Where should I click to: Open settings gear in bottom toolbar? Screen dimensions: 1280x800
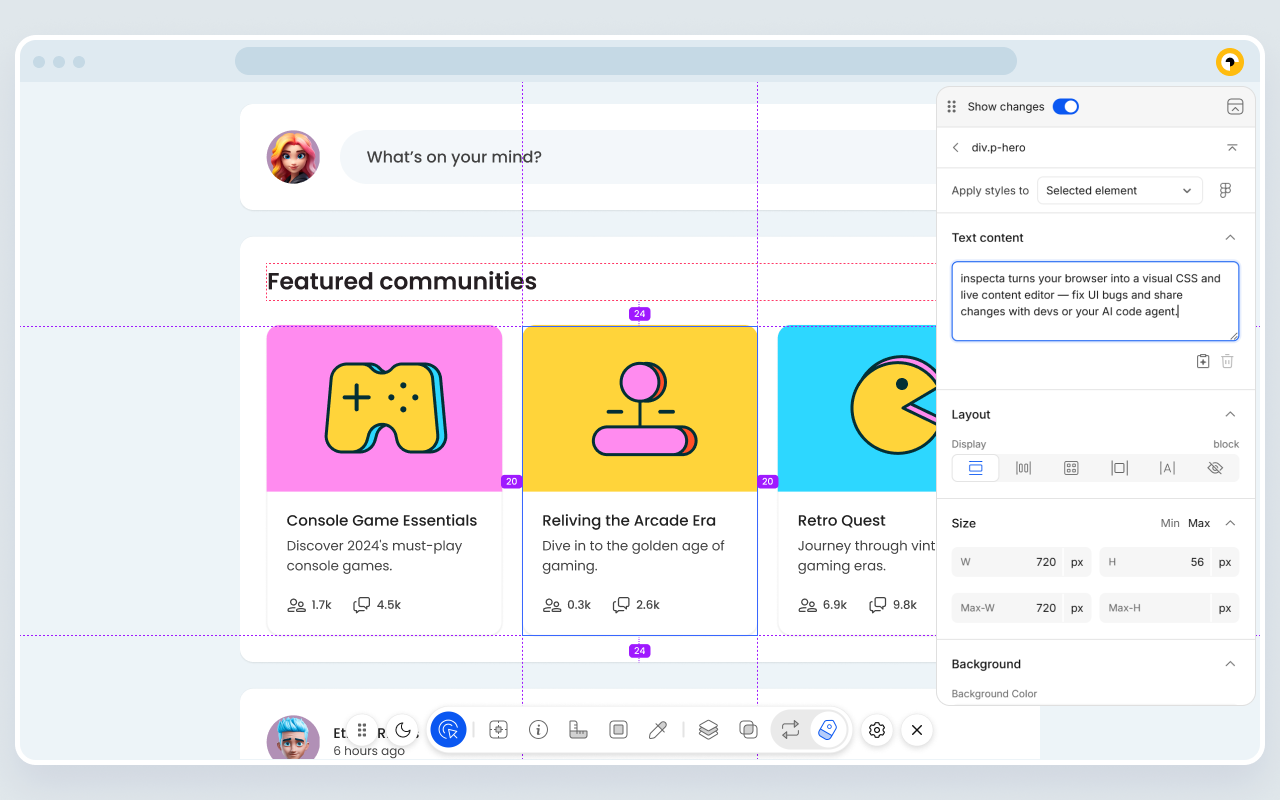877,730
